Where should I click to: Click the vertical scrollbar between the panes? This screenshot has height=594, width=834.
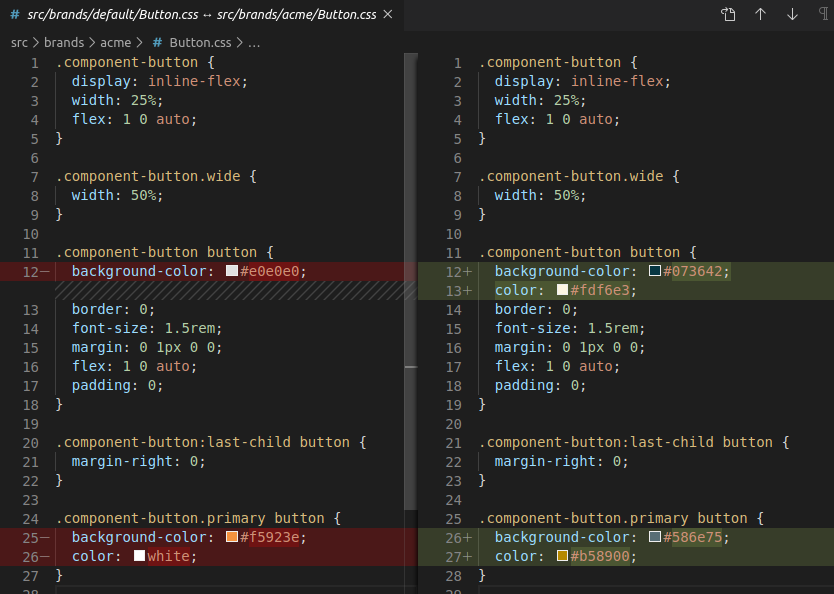click(x=410, y=368)
